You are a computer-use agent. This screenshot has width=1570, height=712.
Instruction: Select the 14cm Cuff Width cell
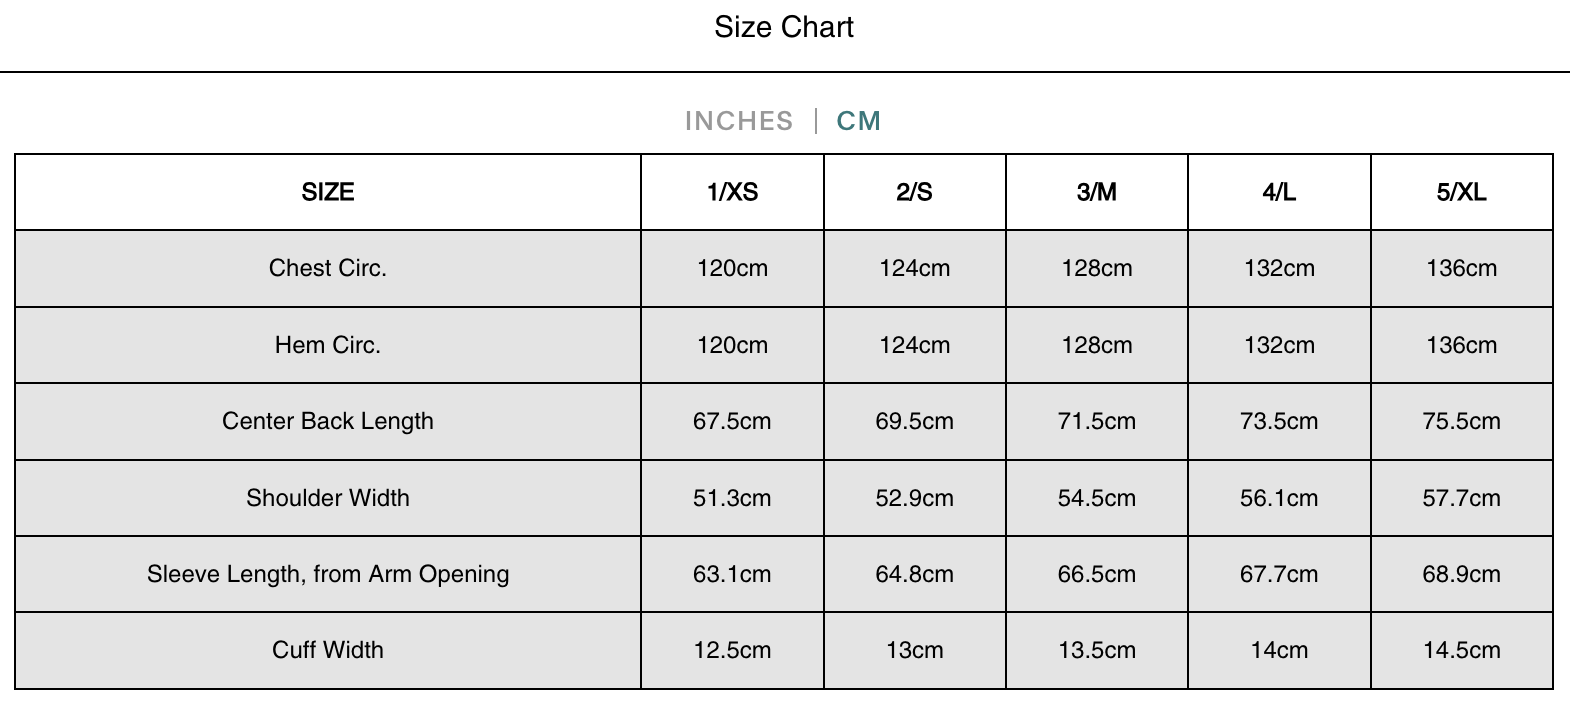coord(1279,650)
